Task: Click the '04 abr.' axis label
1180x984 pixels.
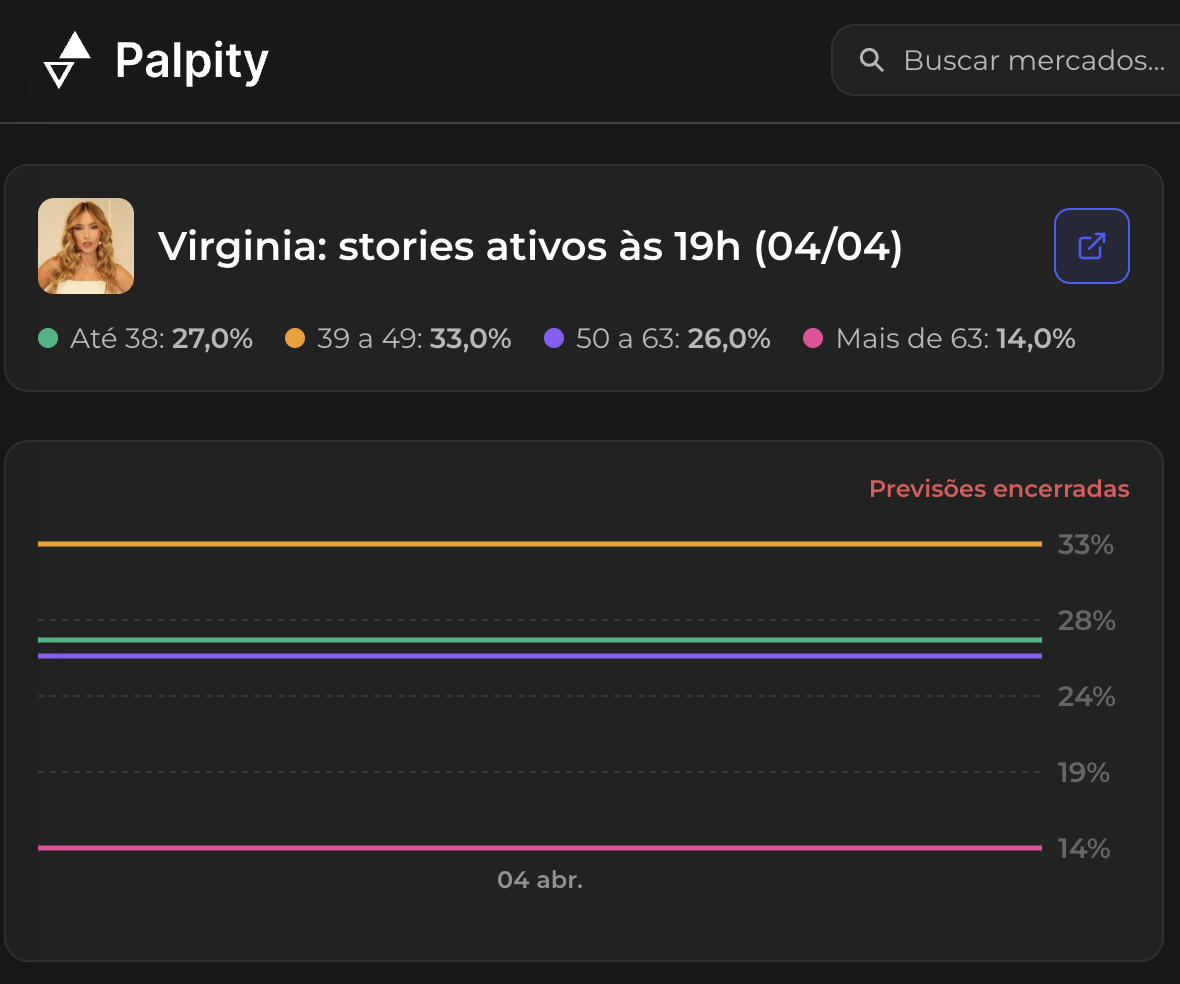Action: tap(539, 880)
